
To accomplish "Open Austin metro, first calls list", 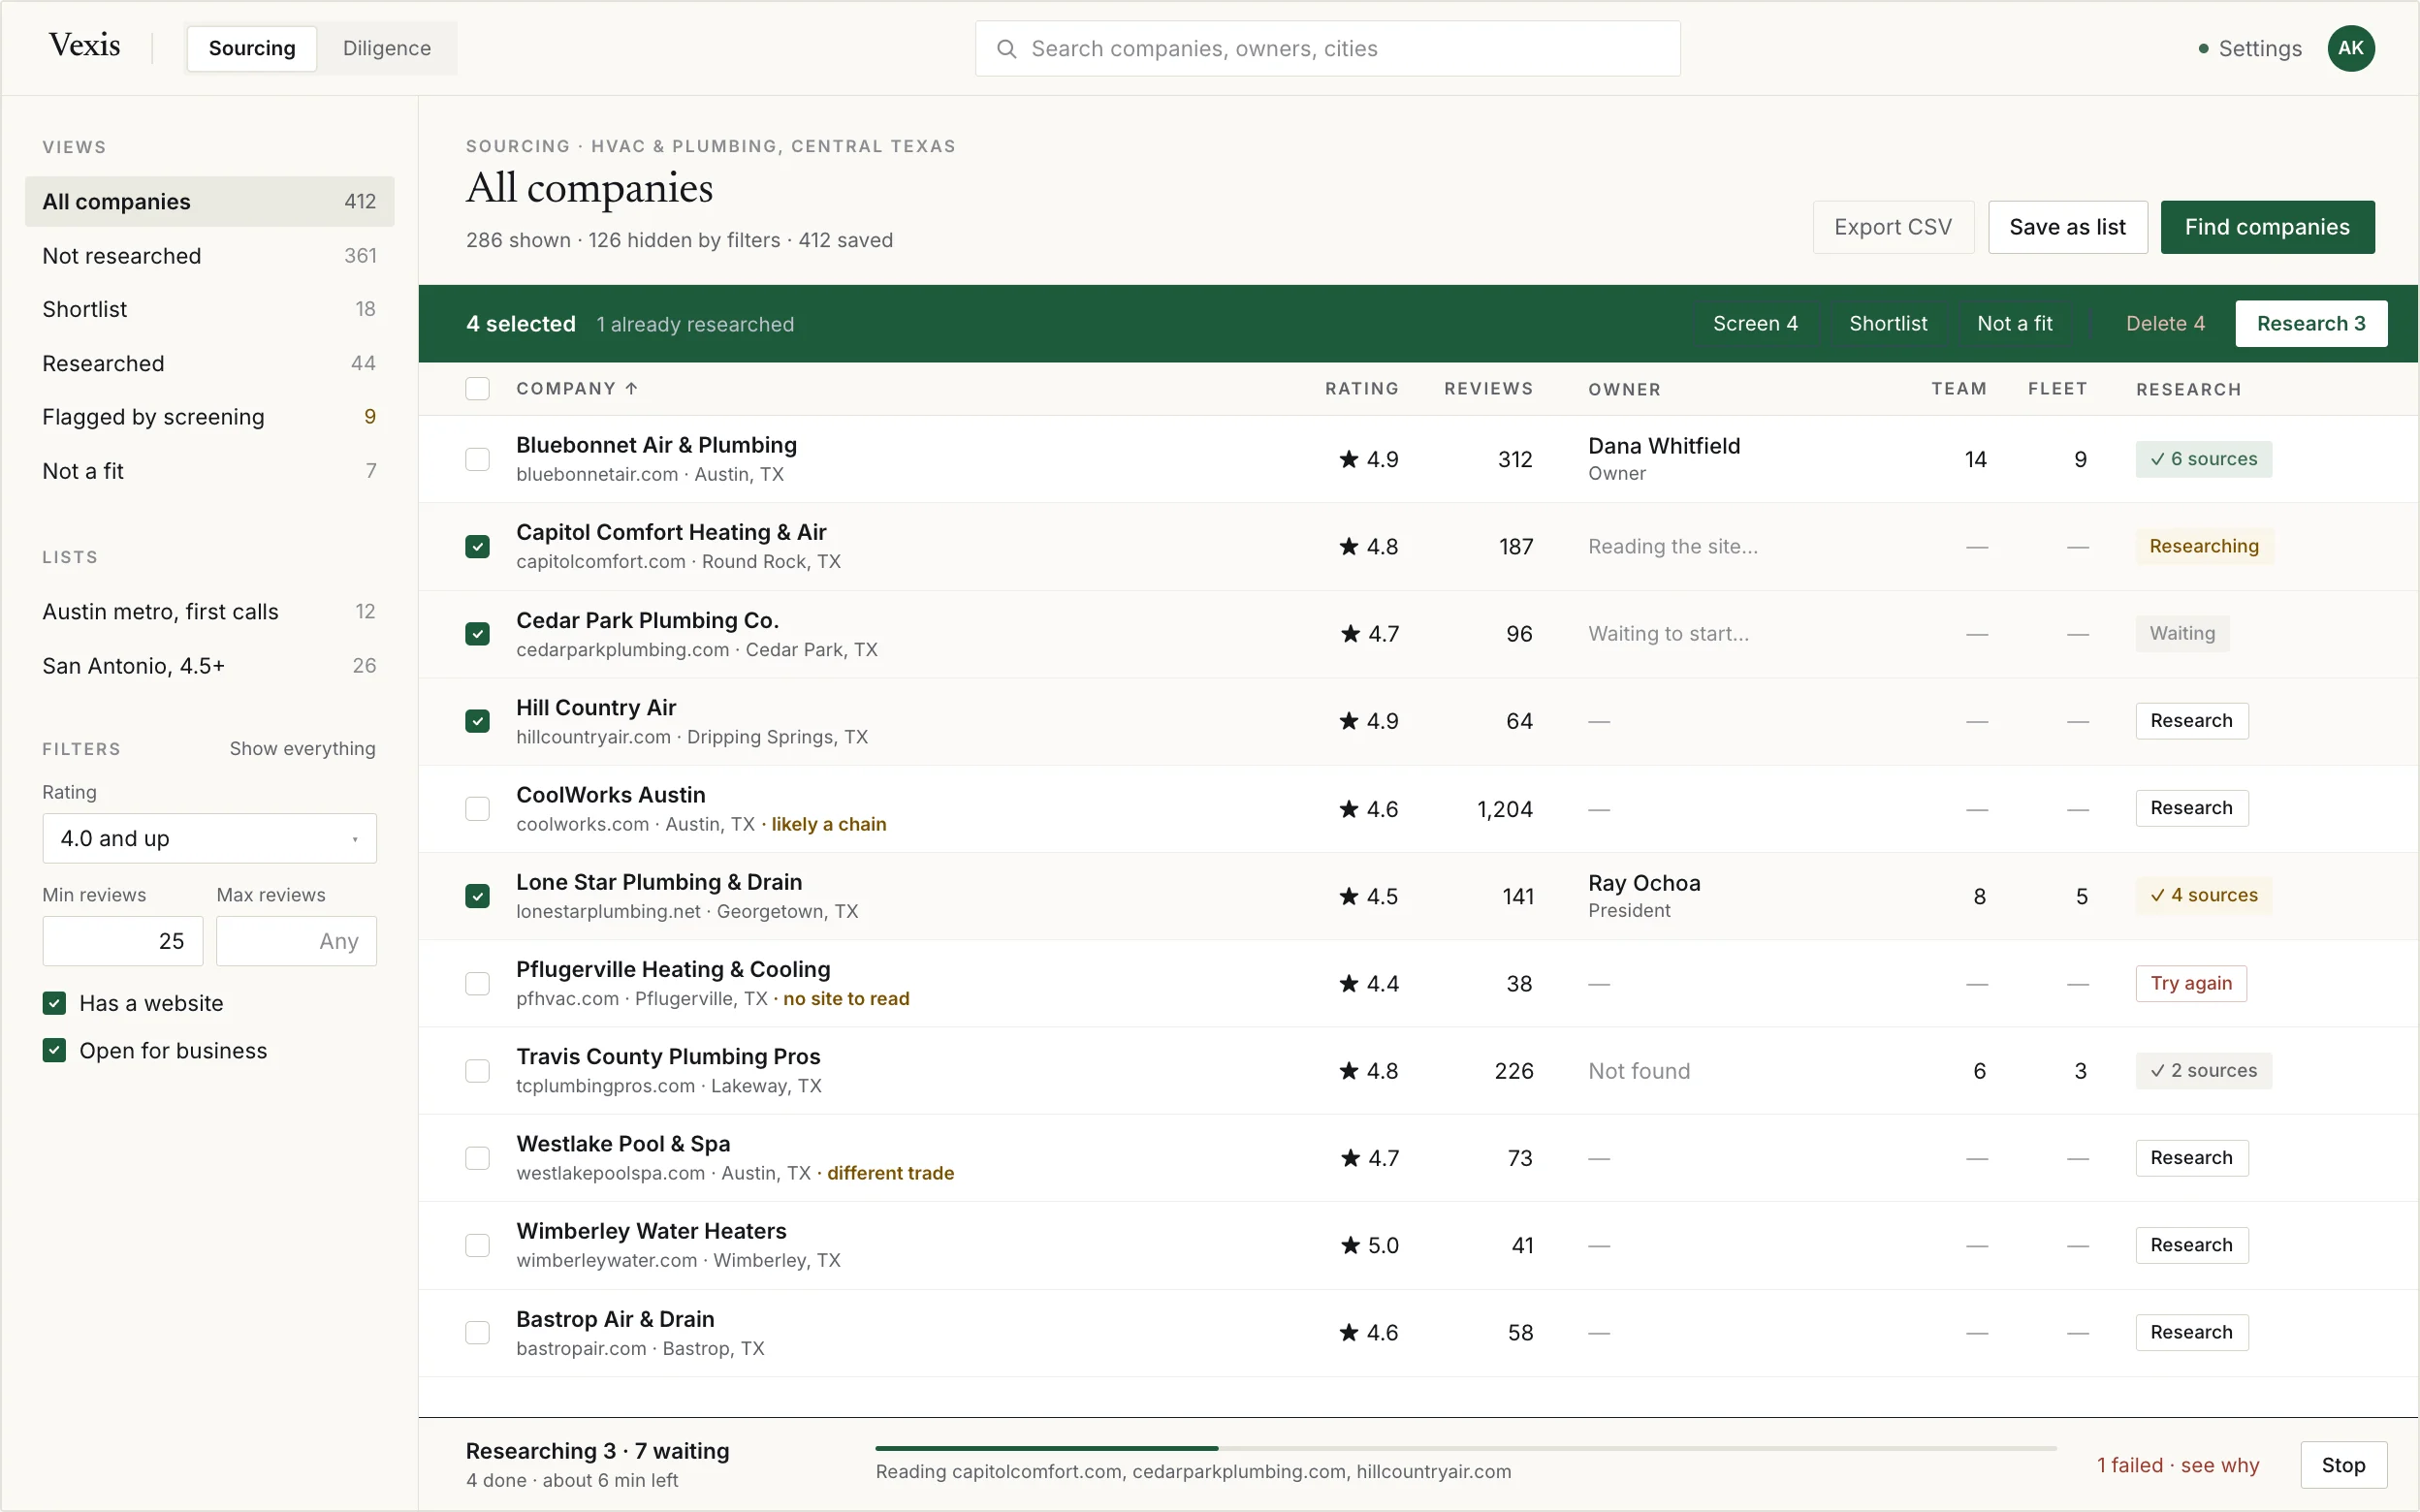I will click(x=209, y=611).
